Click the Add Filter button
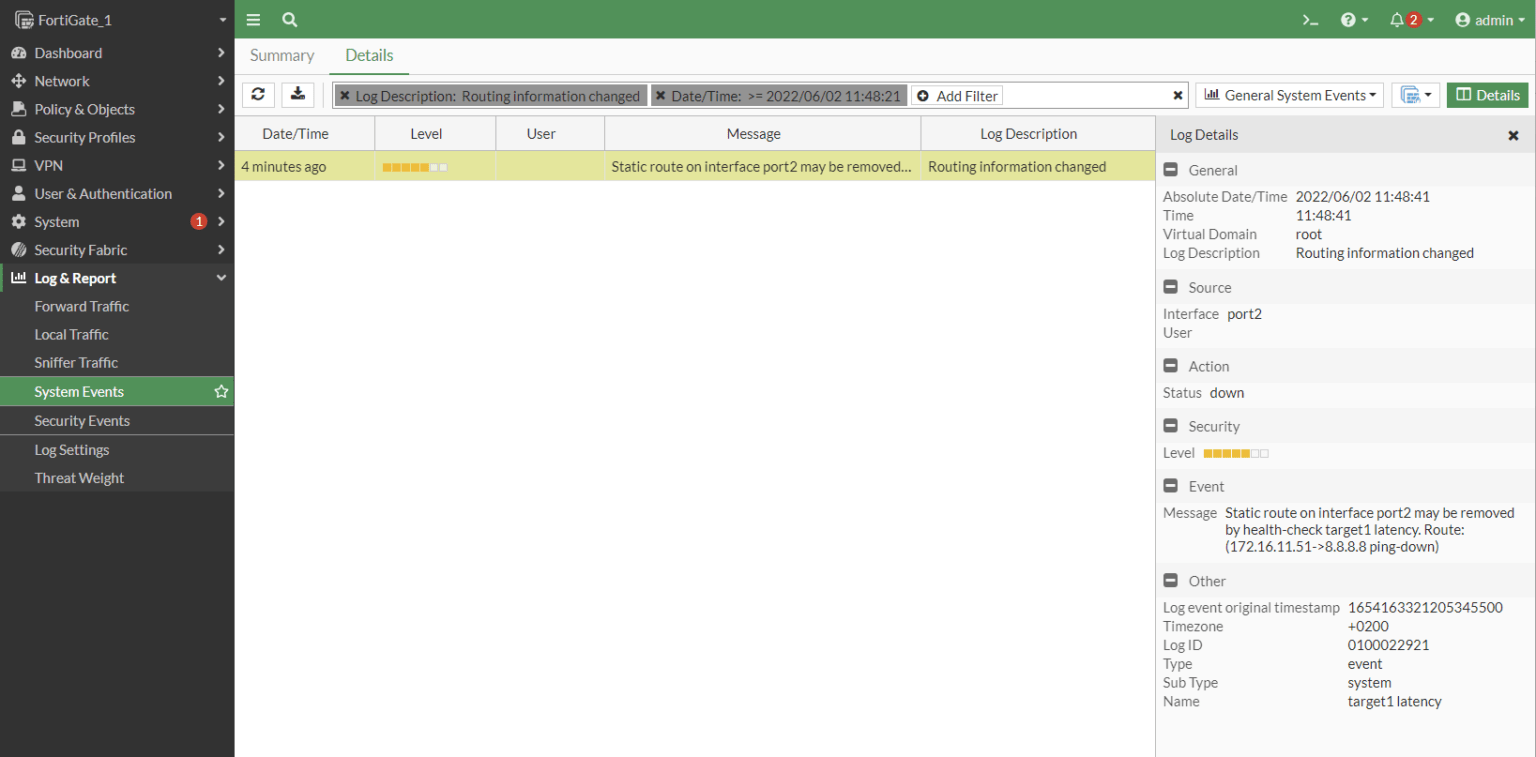The image size is (1536, 757). pos(957,96)
